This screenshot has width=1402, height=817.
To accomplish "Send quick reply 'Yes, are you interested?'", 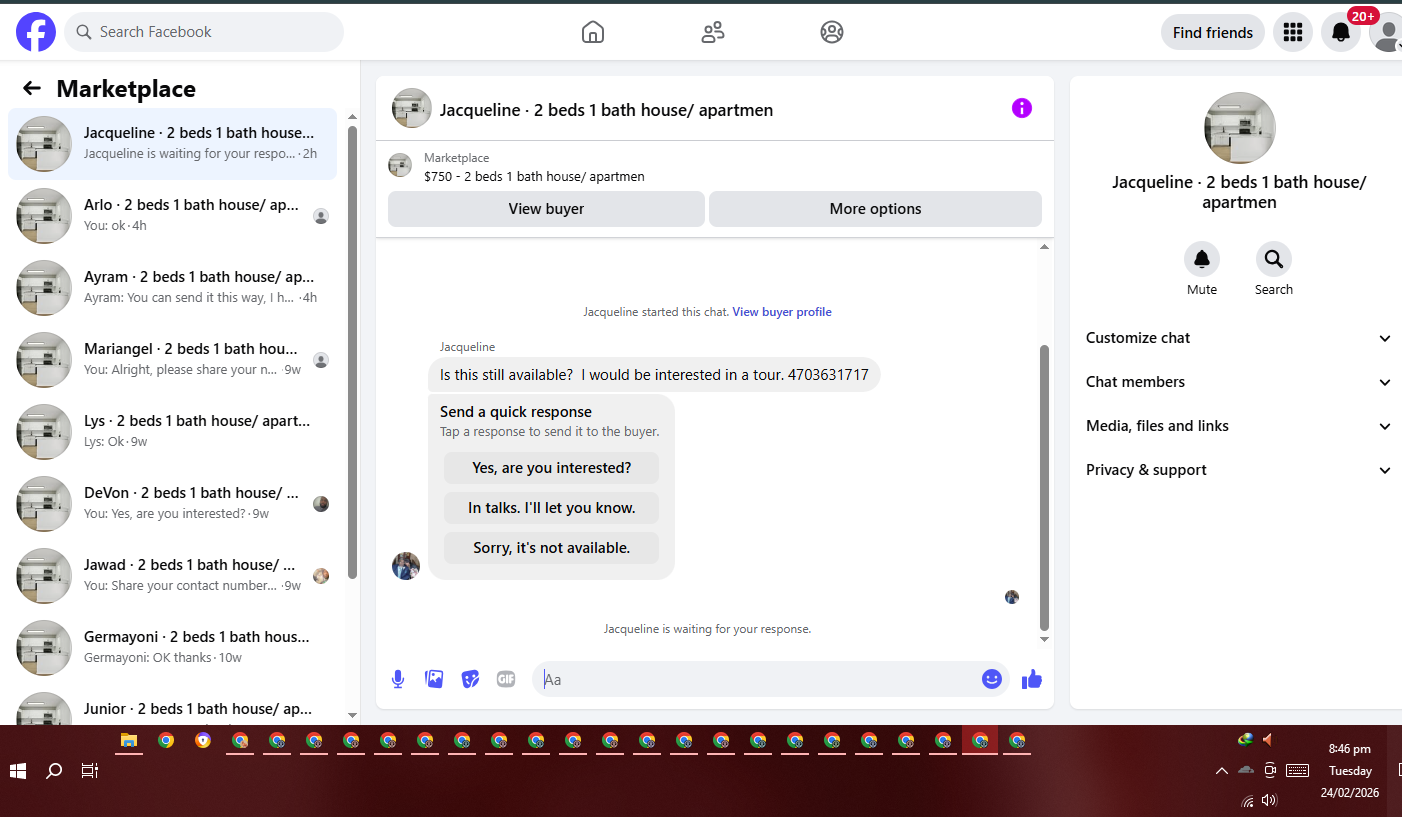I will (x=551, y=468).
